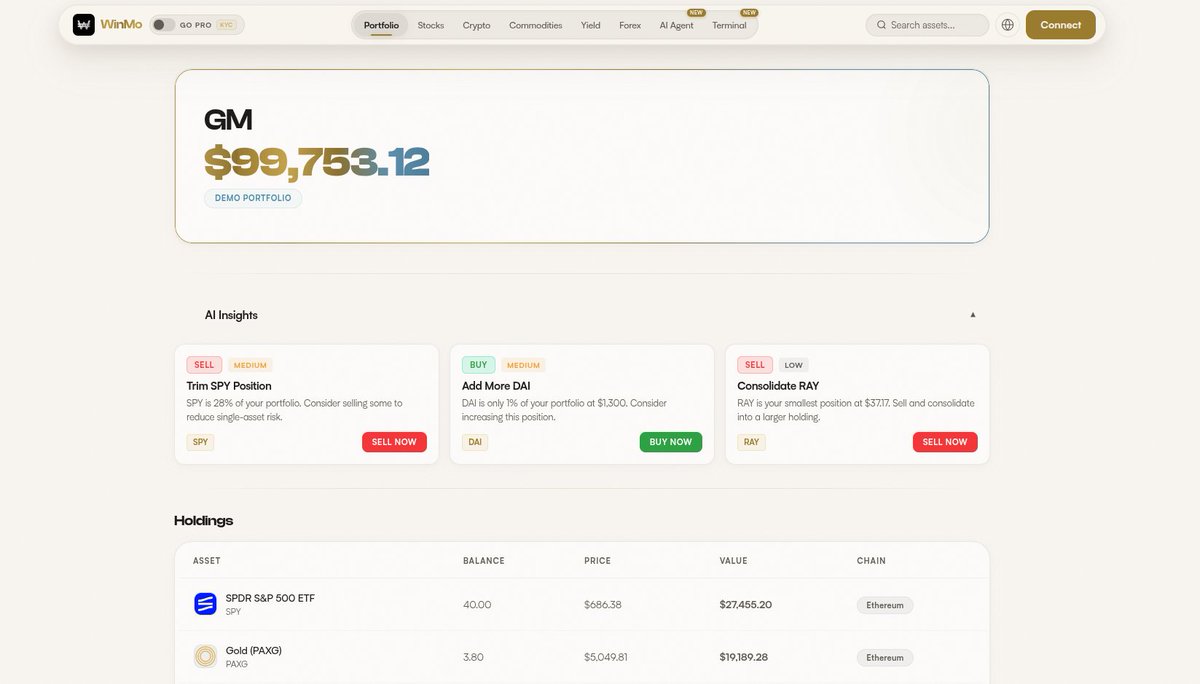The image size is (1200, 684).
Task: Click the SPY ticker chip
Action: [200, 442]
